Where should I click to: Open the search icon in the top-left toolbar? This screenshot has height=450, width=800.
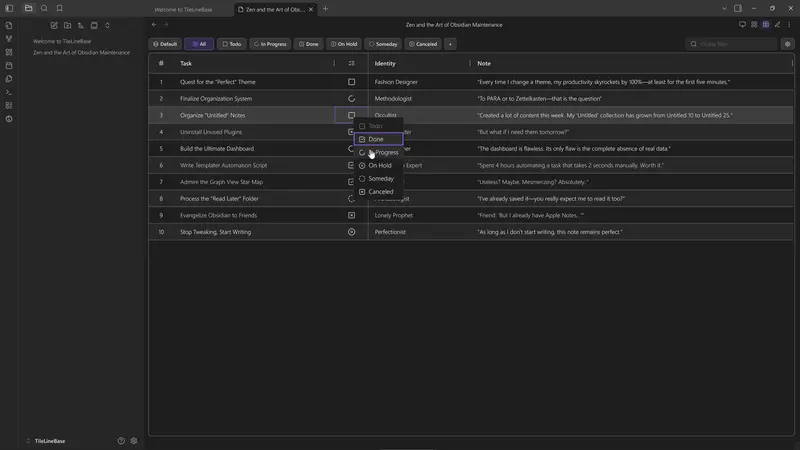pyautogui.click(x=44, y=8)
